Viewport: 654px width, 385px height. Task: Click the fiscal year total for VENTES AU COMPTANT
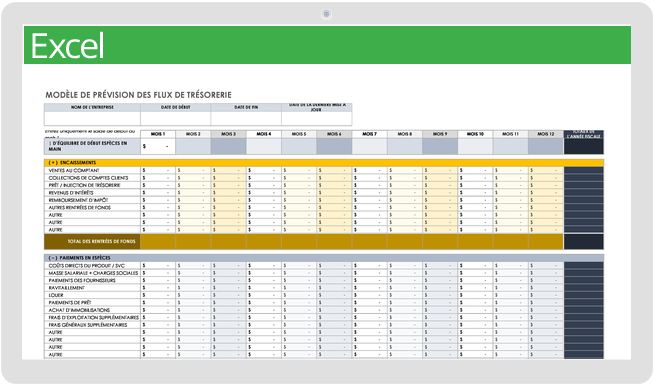coord(584,171)
